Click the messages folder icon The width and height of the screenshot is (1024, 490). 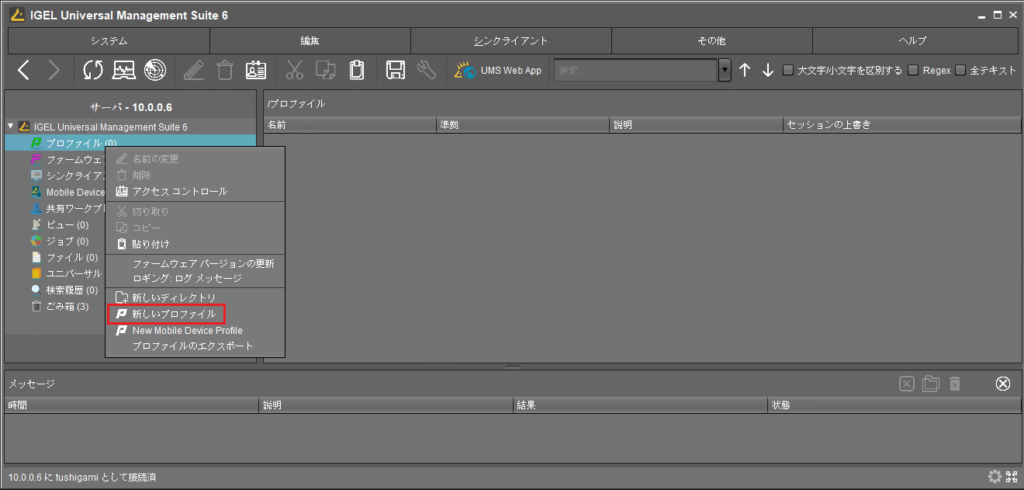(x=931, y=384)
